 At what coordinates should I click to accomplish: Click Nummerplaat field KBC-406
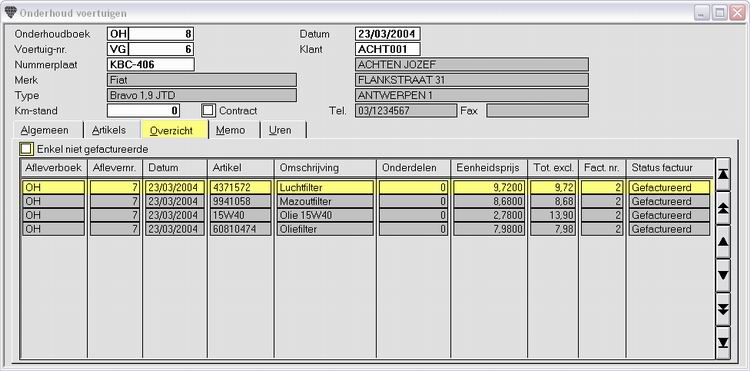tap(151, 65)
